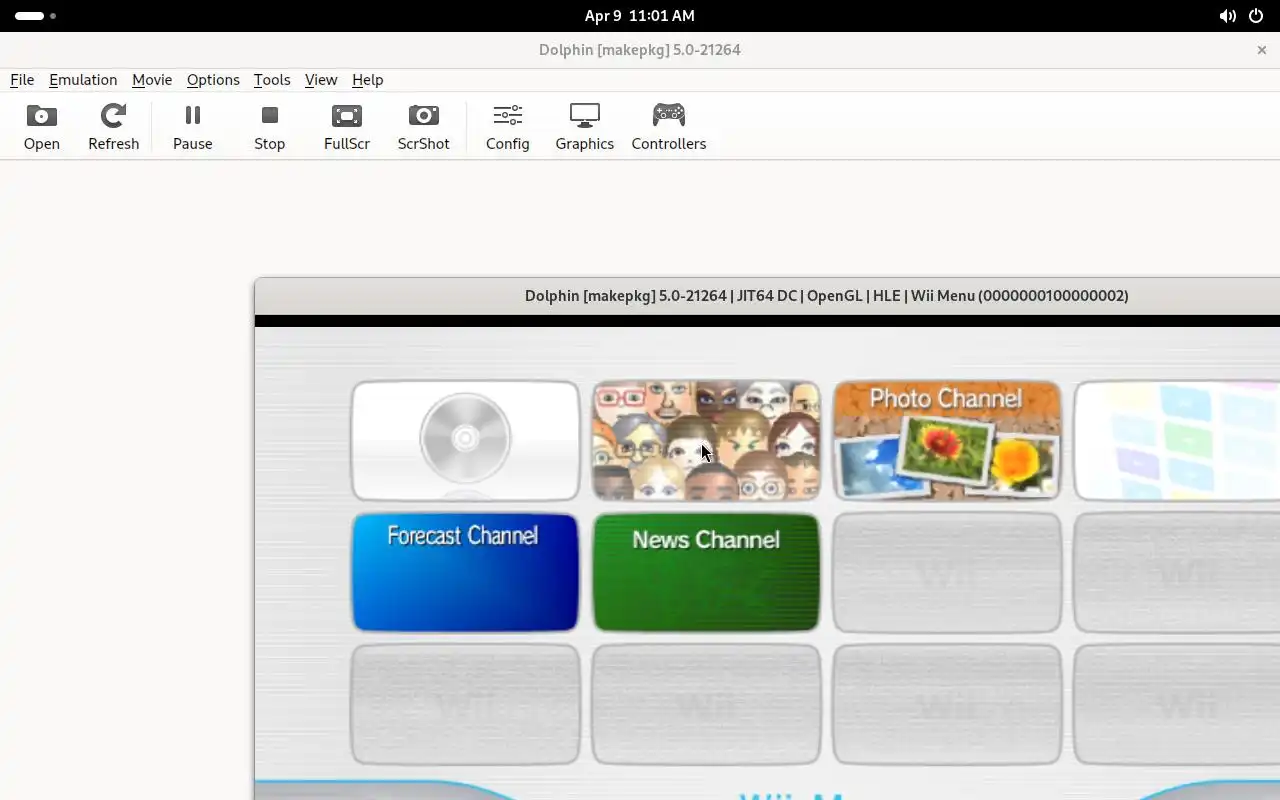Image resolution: width=1280 pixels, height=800 pixels.
Task: Refresh the game list
Action: point(114,126)
